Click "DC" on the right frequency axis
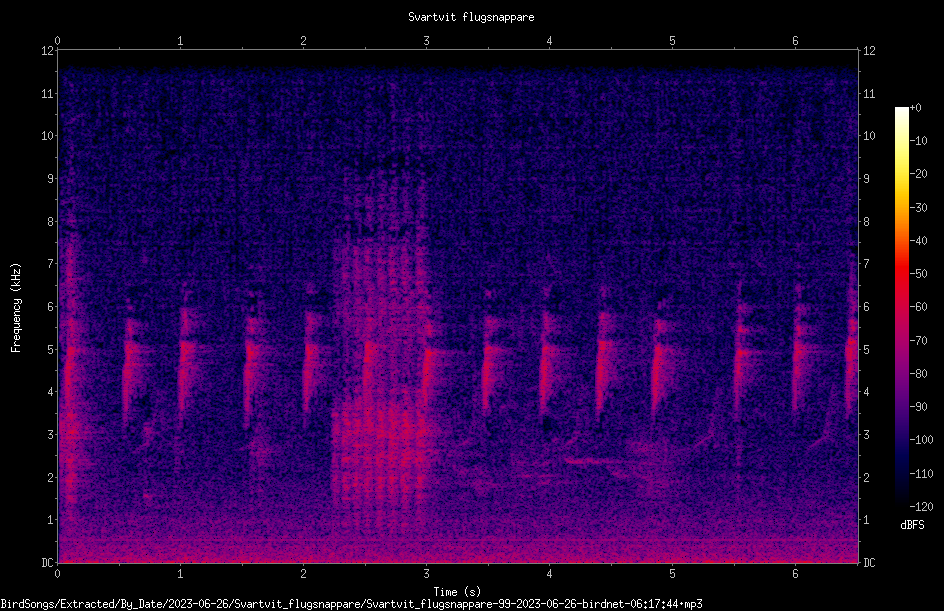 click(869, 563)
